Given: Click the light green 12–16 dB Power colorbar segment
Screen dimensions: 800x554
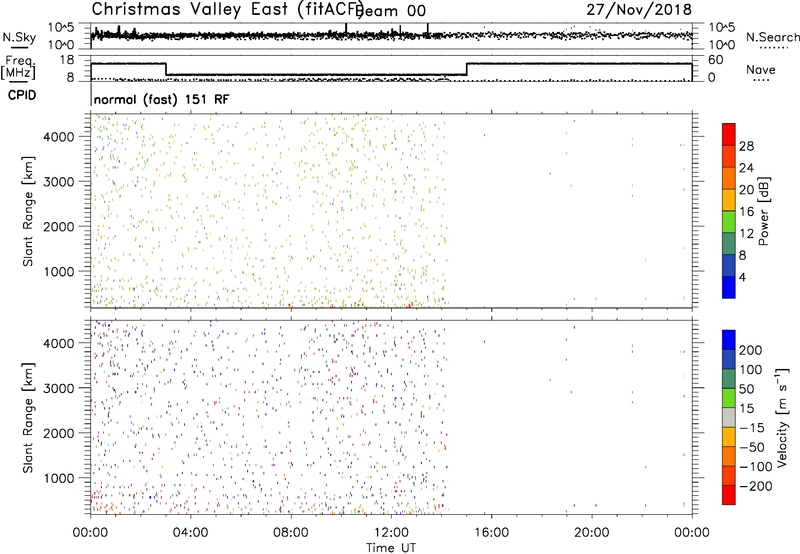Looking at the screenshot, I should 729,221.
